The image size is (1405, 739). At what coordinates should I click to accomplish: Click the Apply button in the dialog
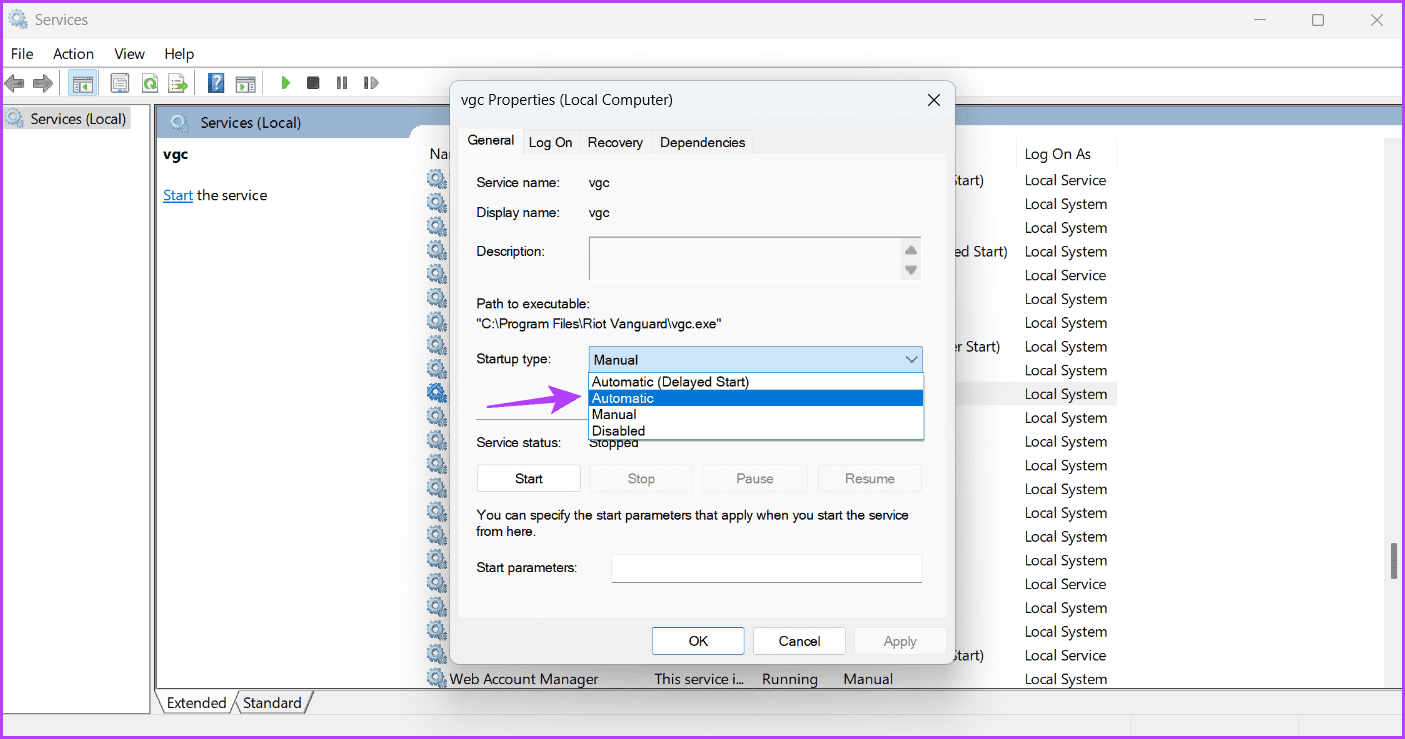[900, 641]
